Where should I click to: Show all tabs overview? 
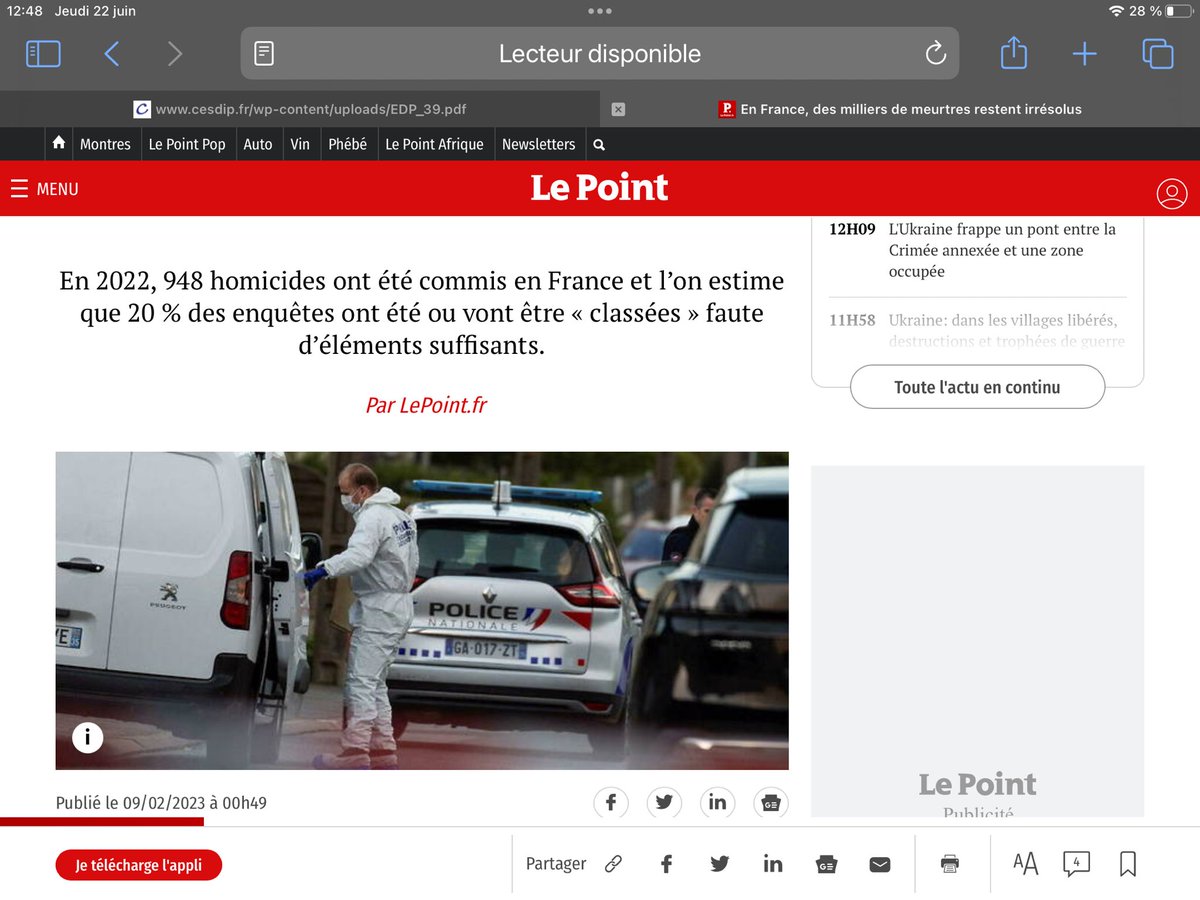(1157, 54)
